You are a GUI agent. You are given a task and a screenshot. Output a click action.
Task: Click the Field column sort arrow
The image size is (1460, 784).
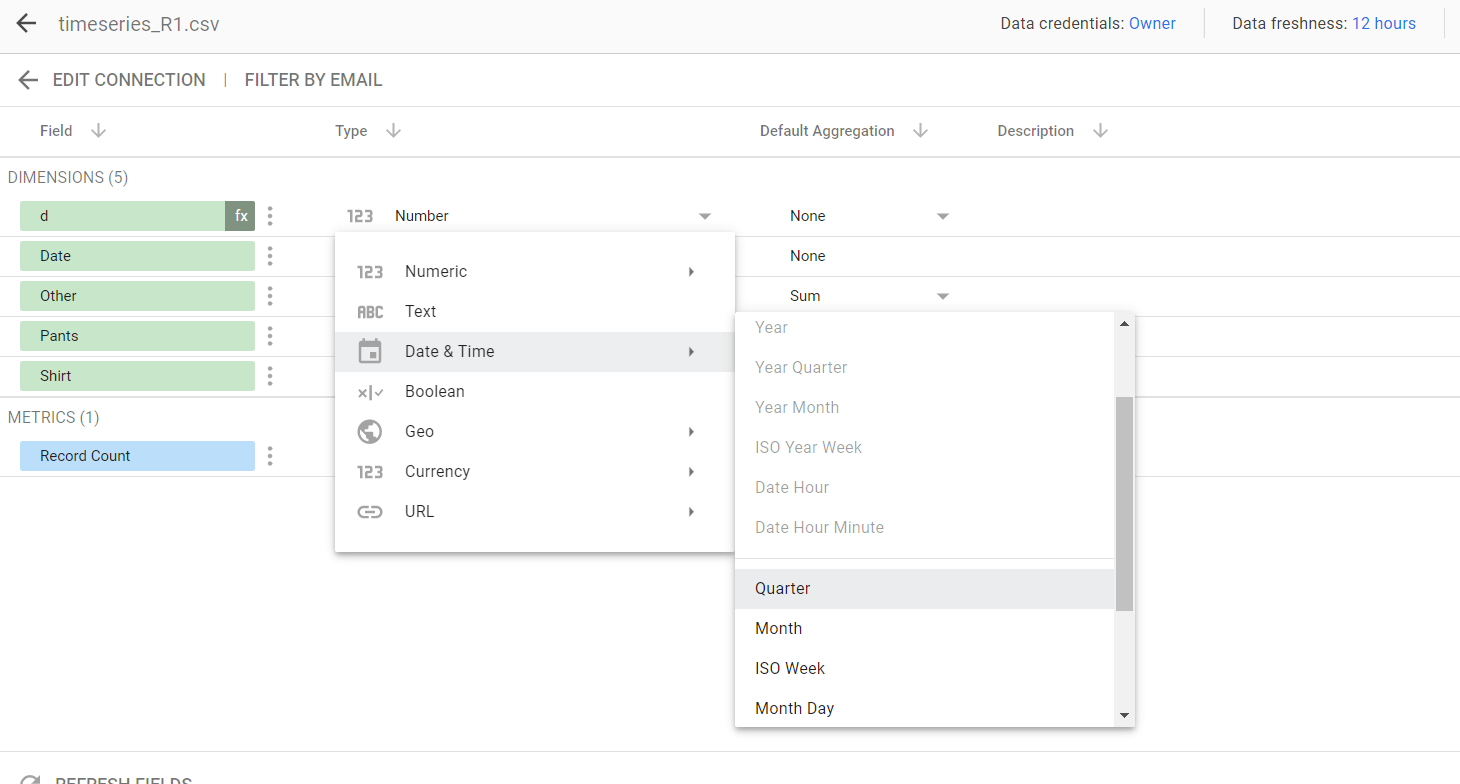98,131
